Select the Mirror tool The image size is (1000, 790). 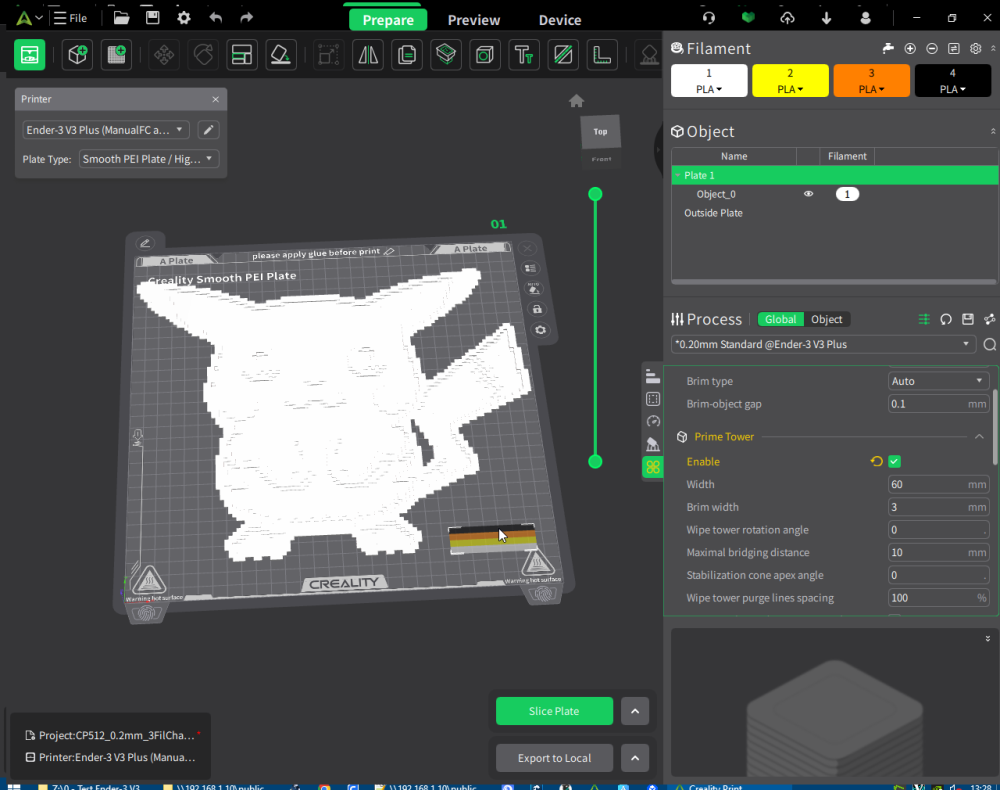[368, 55]
